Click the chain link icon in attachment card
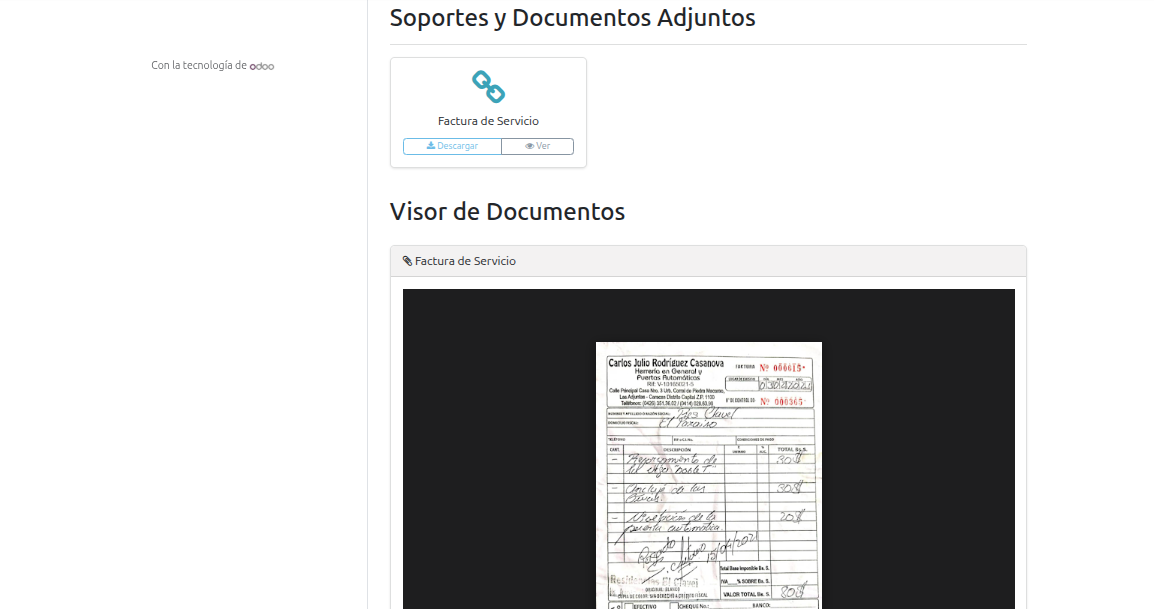1154x609 pixels. [488, 87]
